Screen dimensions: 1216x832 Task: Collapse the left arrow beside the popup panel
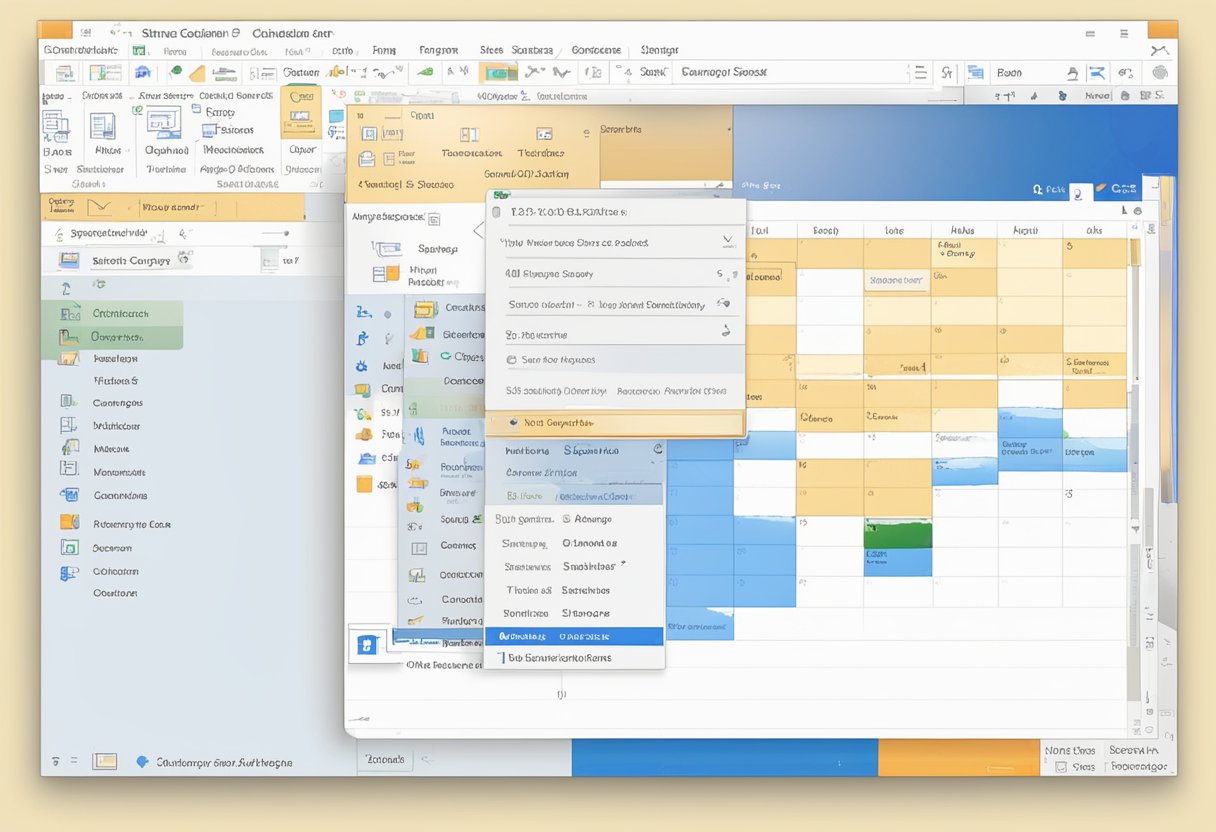[x=478, y=230]
